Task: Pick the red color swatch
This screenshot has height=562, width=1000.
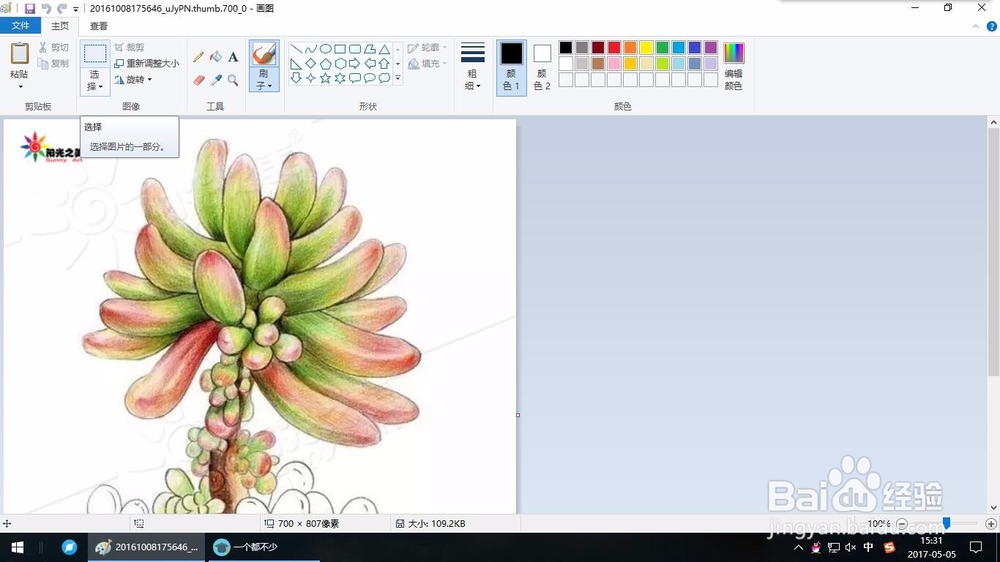Action: (x=614, y=47)
